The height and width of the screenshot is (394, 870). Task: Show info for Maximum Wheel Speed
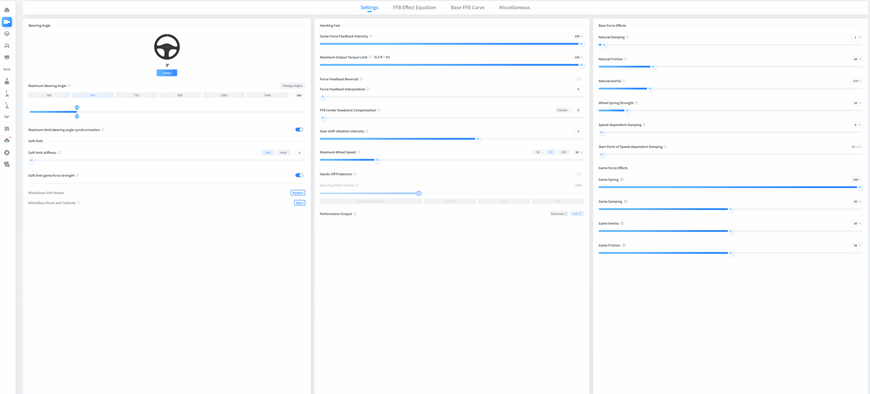coord(358,152)
